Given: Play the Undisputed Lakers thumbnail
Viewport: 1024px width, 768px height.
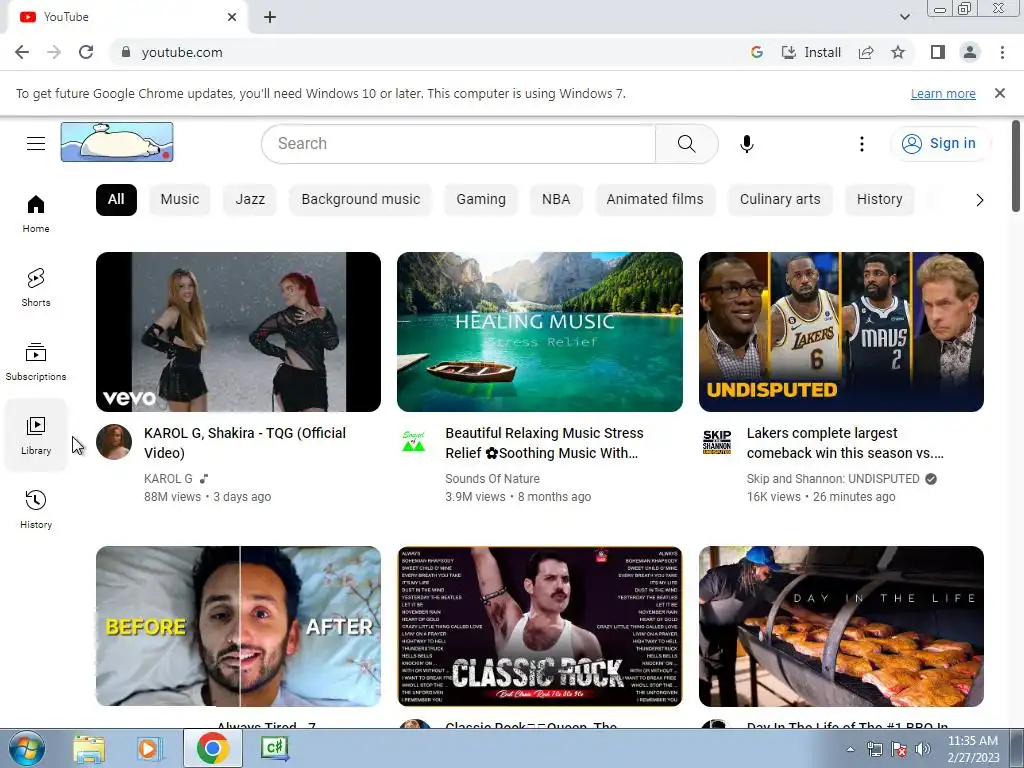Looking at the screenshot, I should (841, 332).
